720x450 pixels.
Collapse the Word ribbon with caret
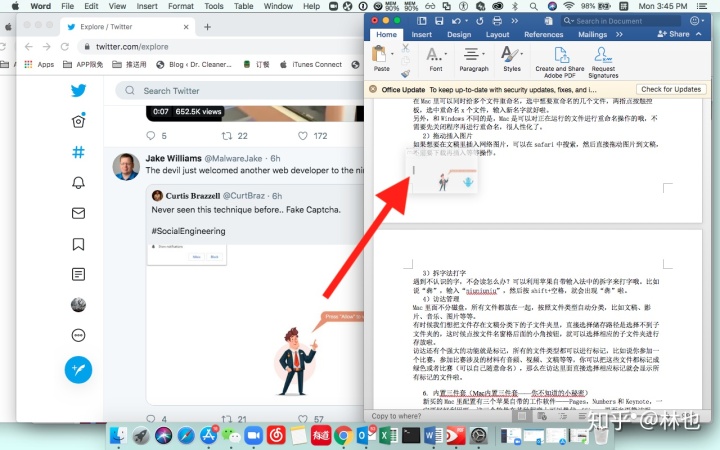click(698, 34)
